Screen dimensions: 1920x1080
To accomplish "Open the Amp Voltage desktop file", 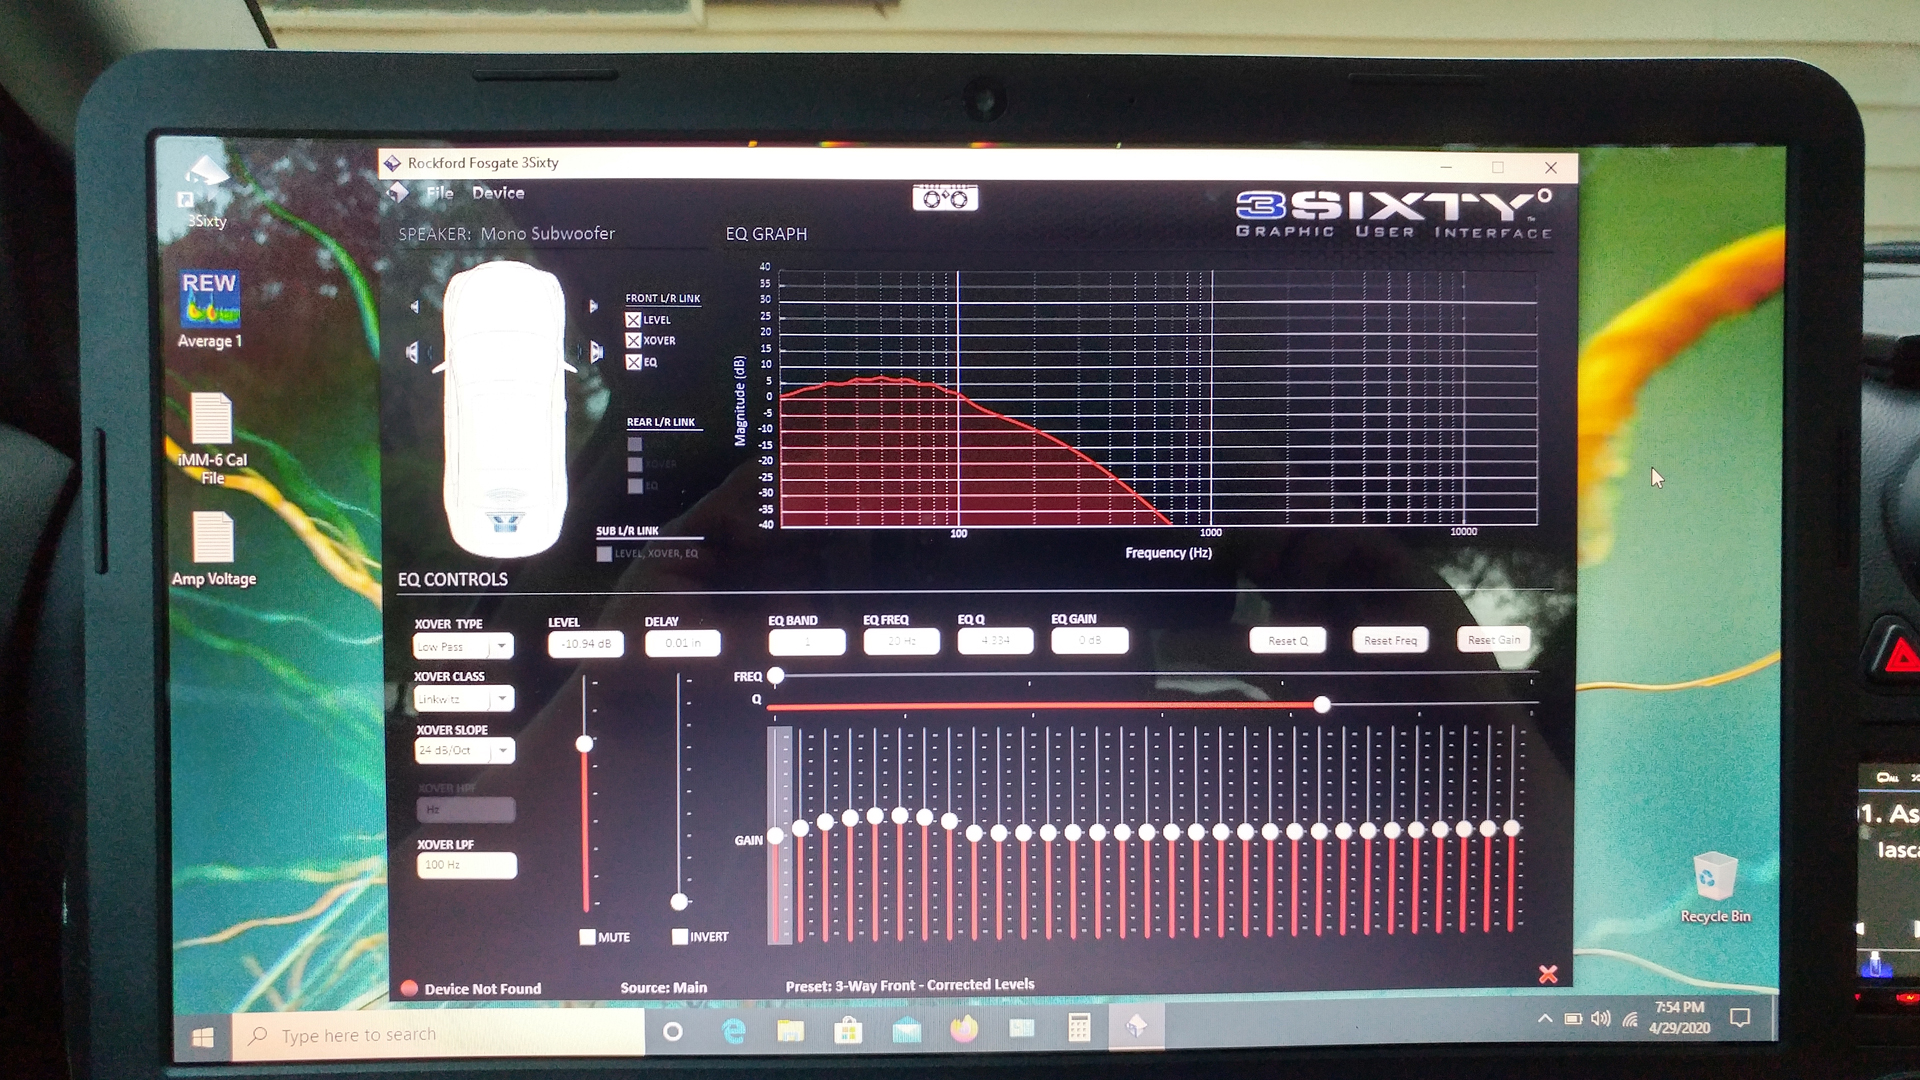I will click(x=213, y=549).
